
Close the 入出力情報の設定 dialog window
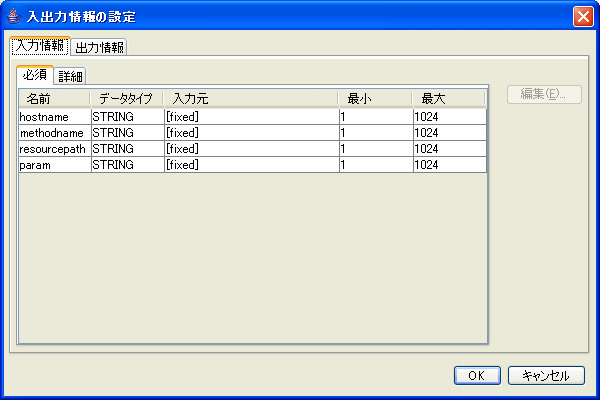tap(582, 17)
